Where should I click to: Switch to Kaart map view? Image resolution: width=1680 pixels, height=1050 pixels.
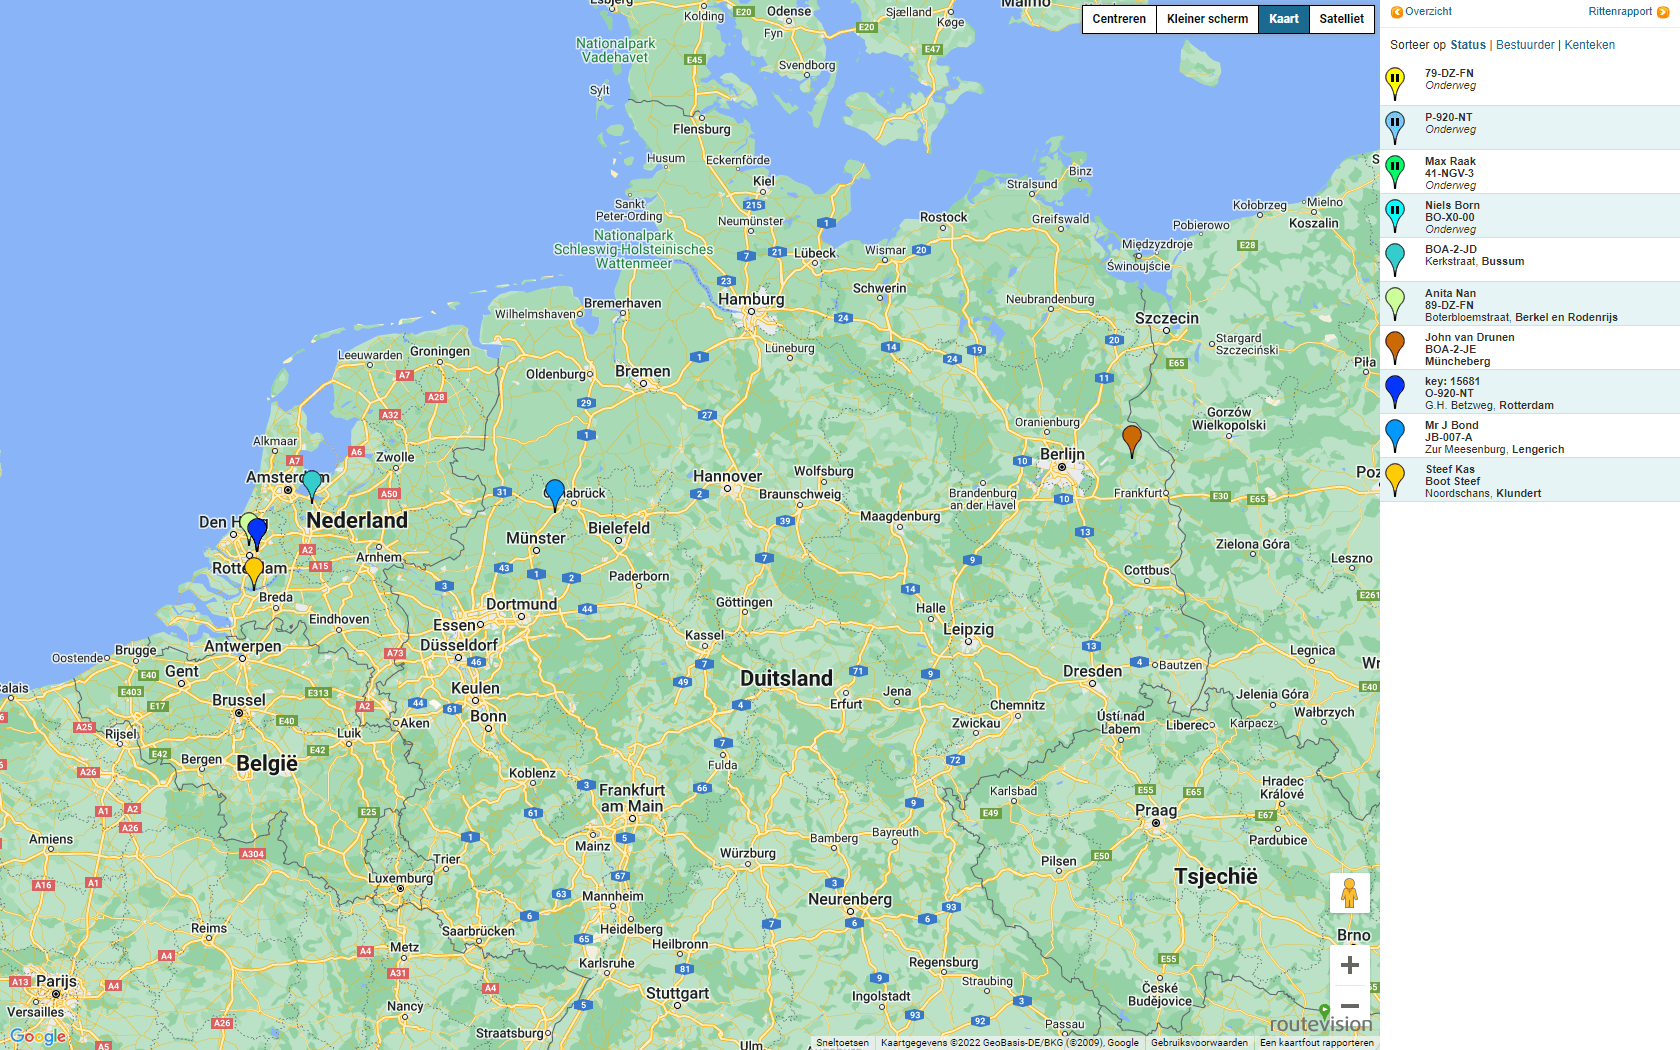click(1284, 19)
